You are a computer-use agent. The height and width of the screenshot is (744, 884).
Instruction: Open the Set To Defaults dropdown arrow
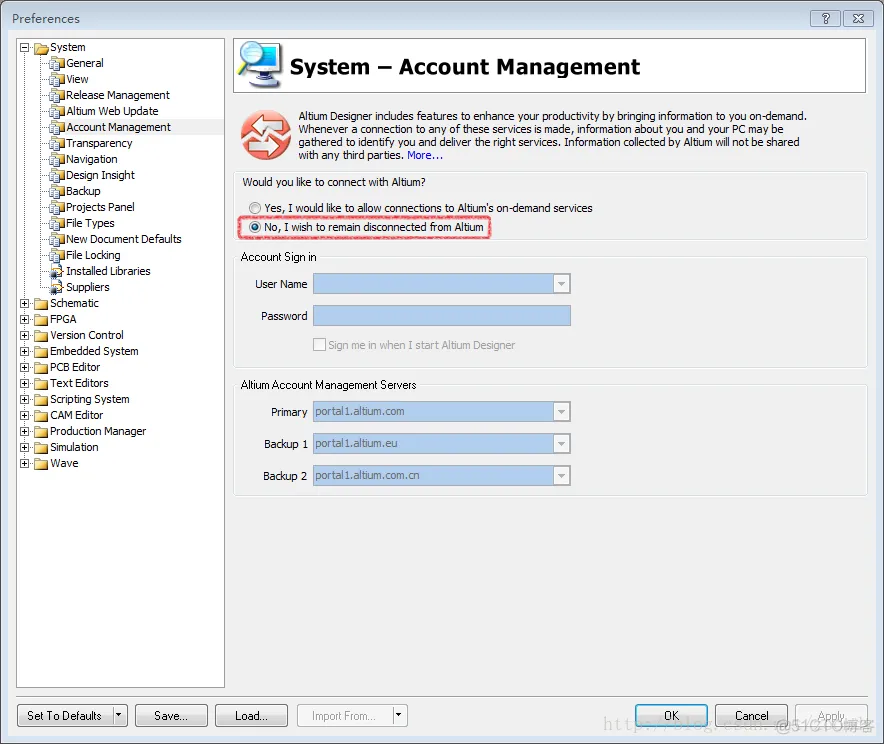120,715
